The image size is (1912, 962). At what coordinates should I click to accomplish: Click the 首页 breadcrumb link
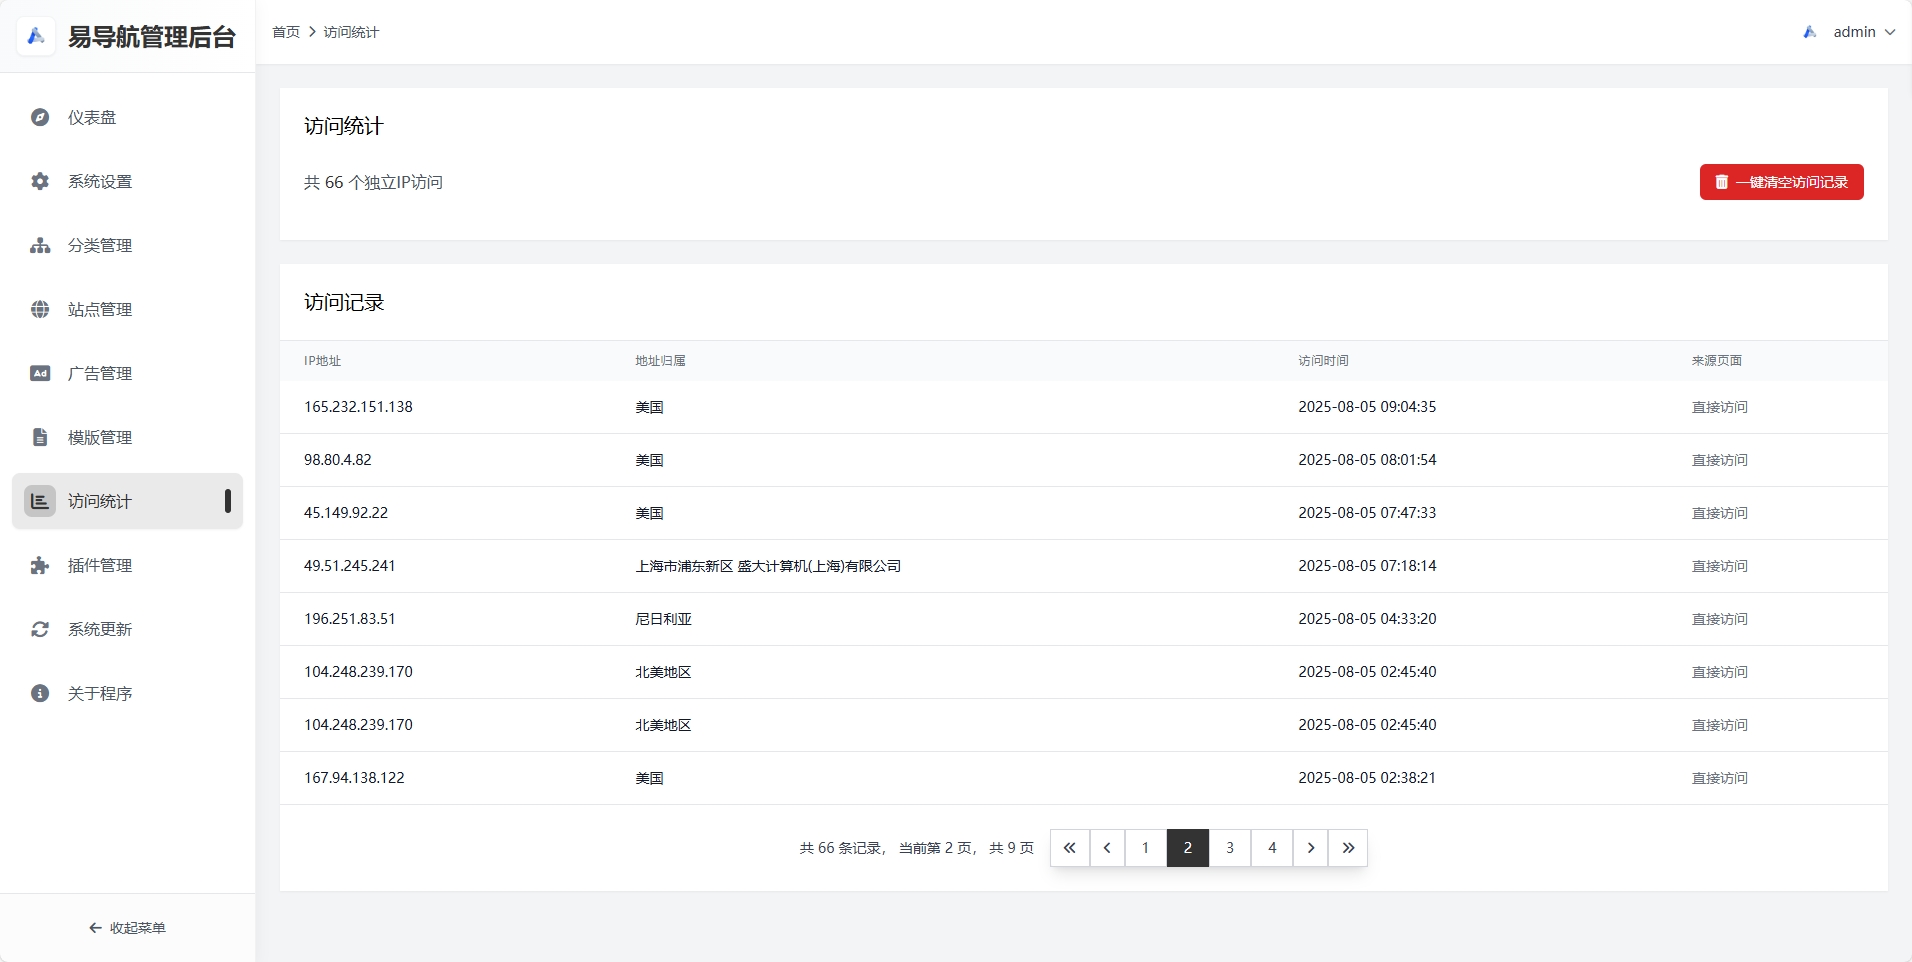(286, 32)
